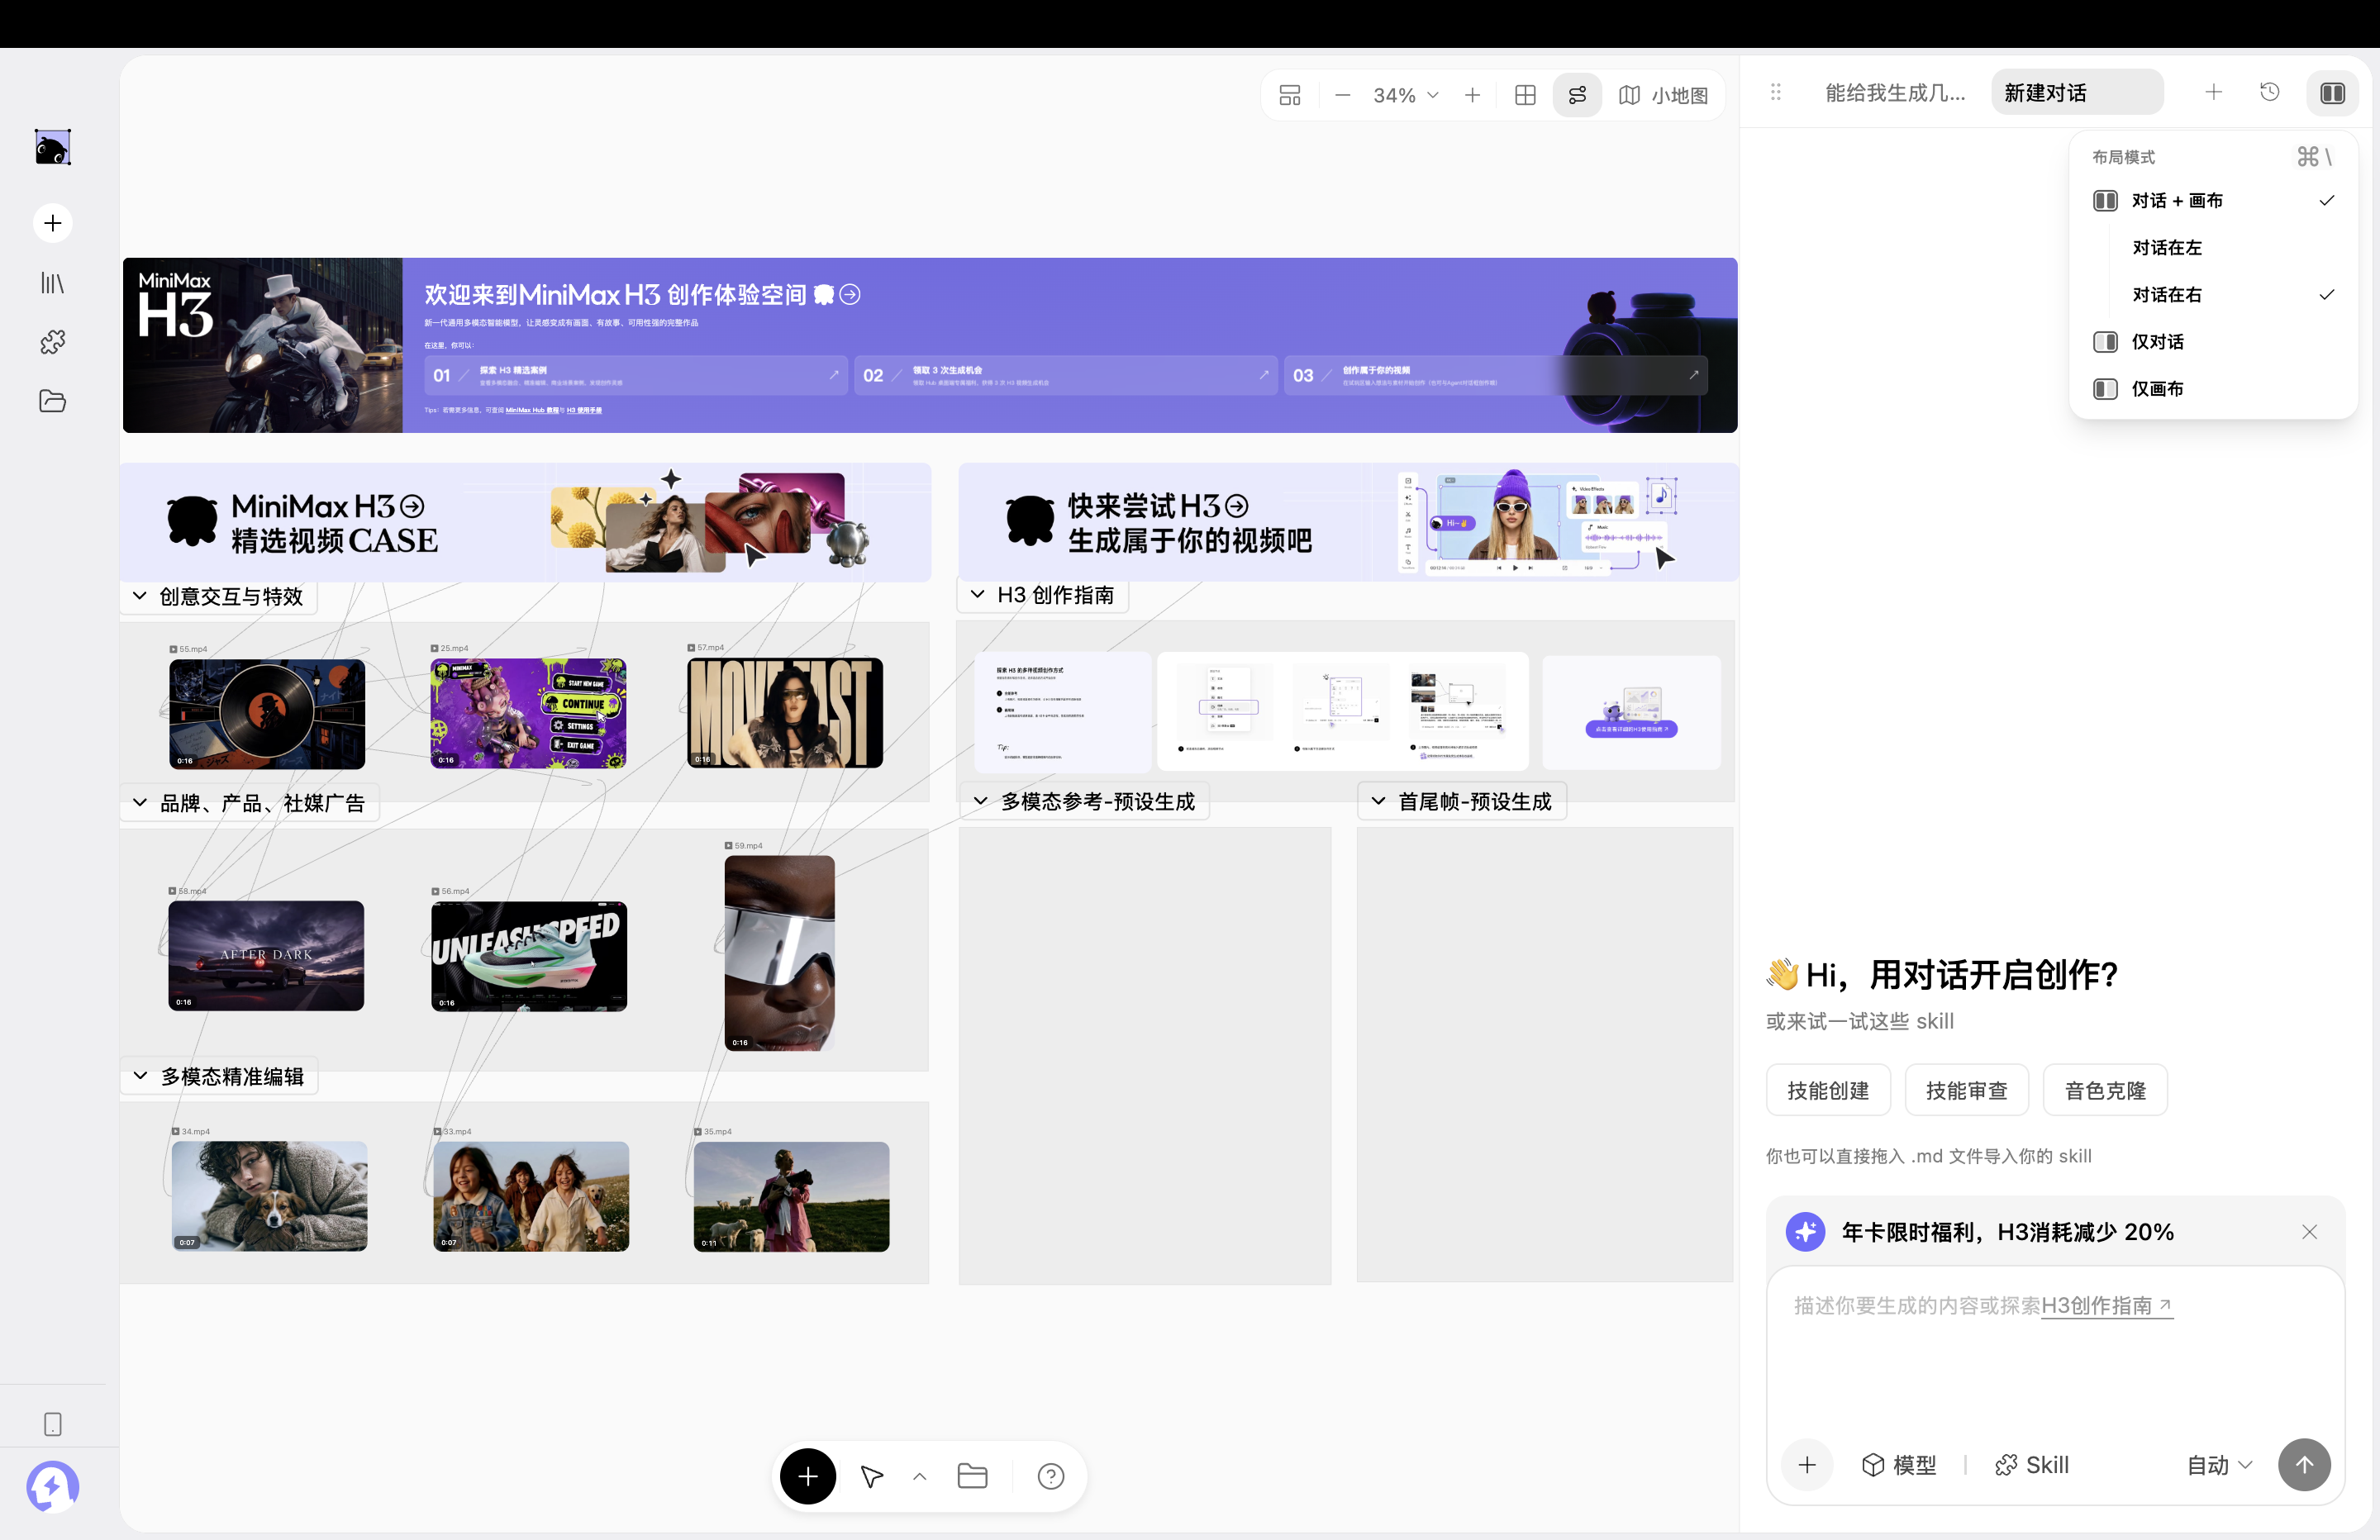Open the 模型 model selector

pos(1899,1465)
